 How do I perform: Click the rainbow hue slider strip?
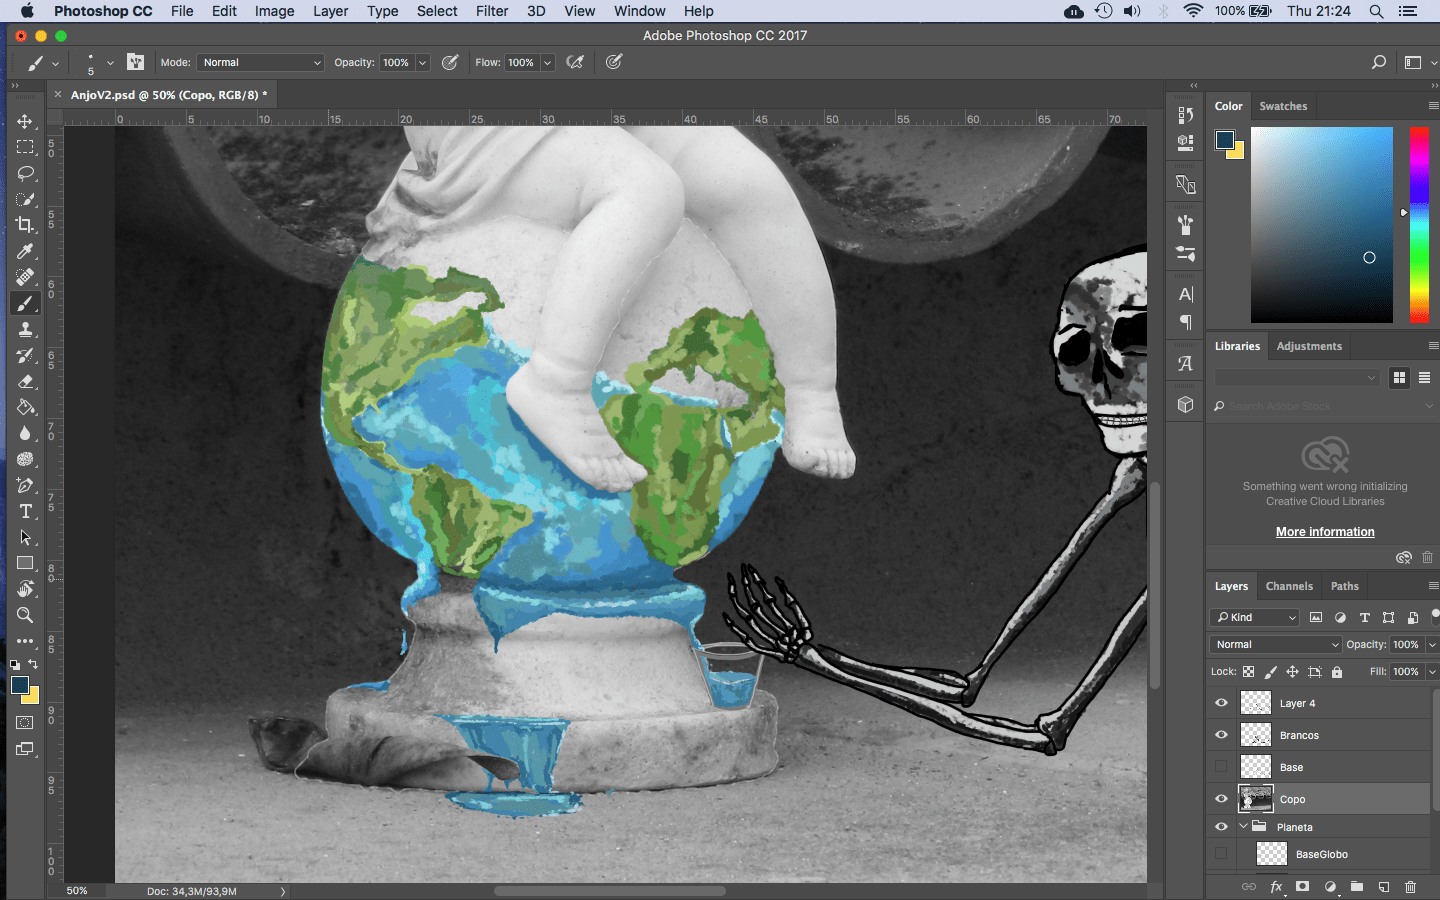coord(1419,225)
